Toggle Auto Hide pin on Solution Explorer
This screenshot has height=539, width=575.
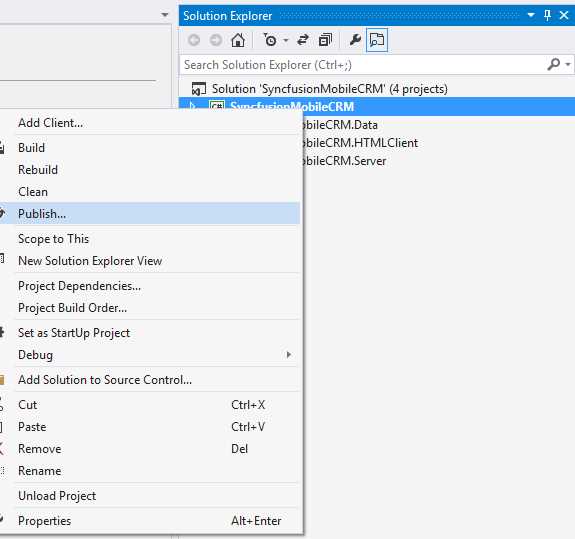pos(547,15)
